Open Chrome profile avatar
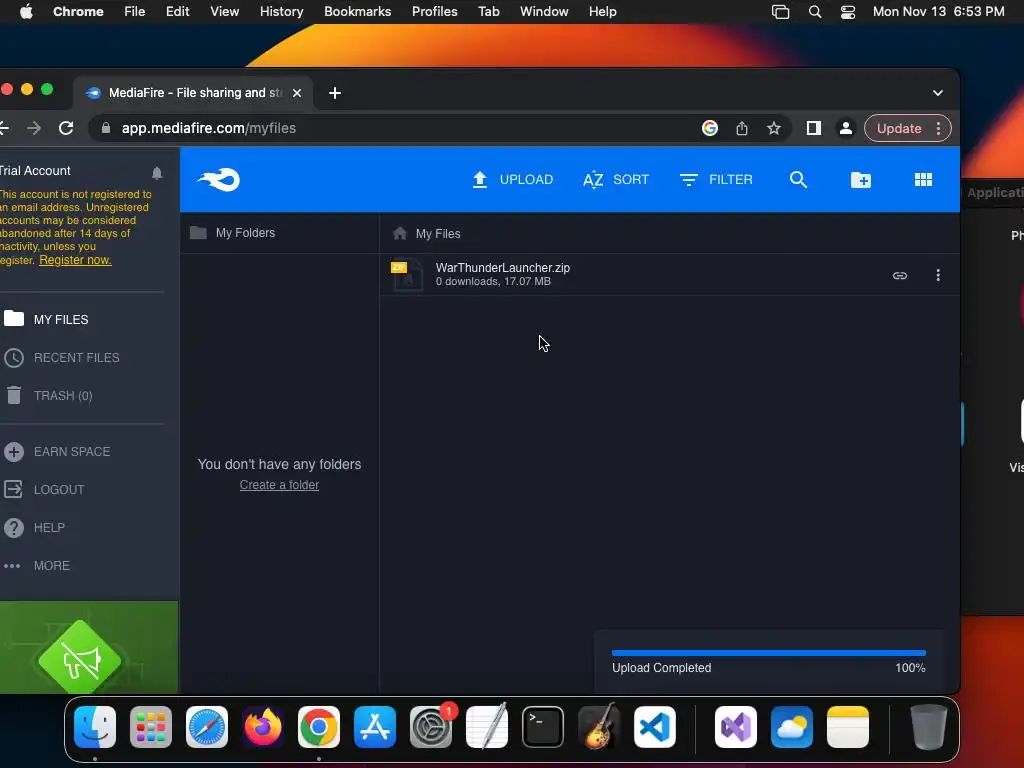This screenshot has height=768, width=1024. pos(846,129)
